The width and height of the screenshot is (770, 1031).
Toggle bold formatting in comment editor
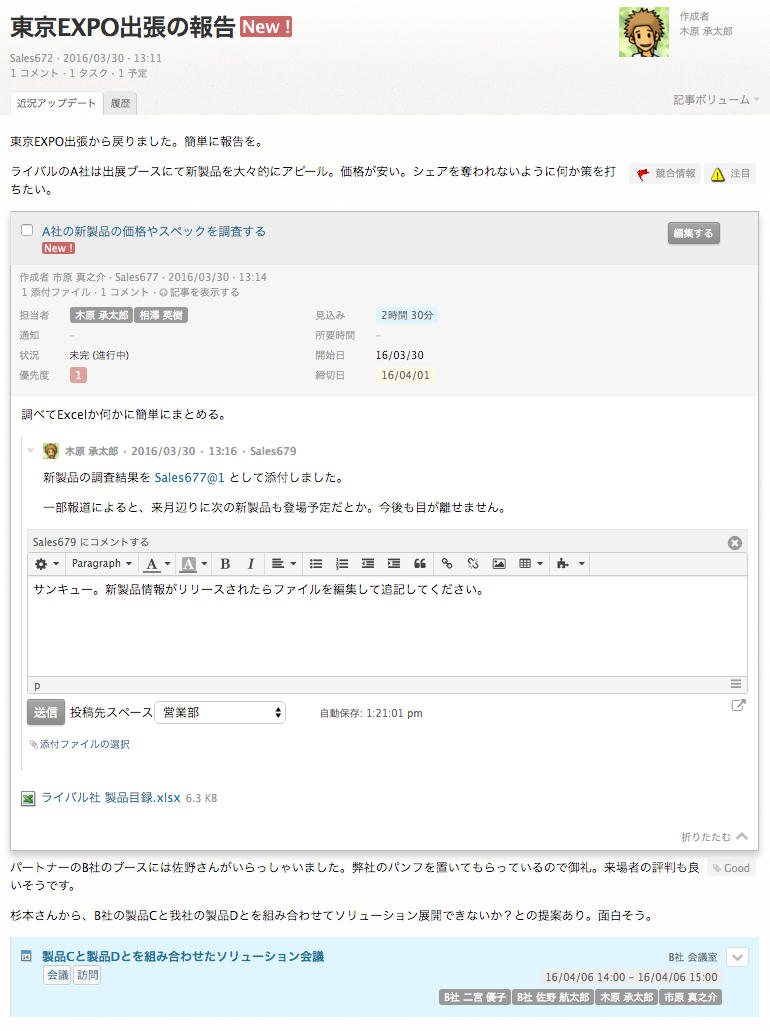225,564
